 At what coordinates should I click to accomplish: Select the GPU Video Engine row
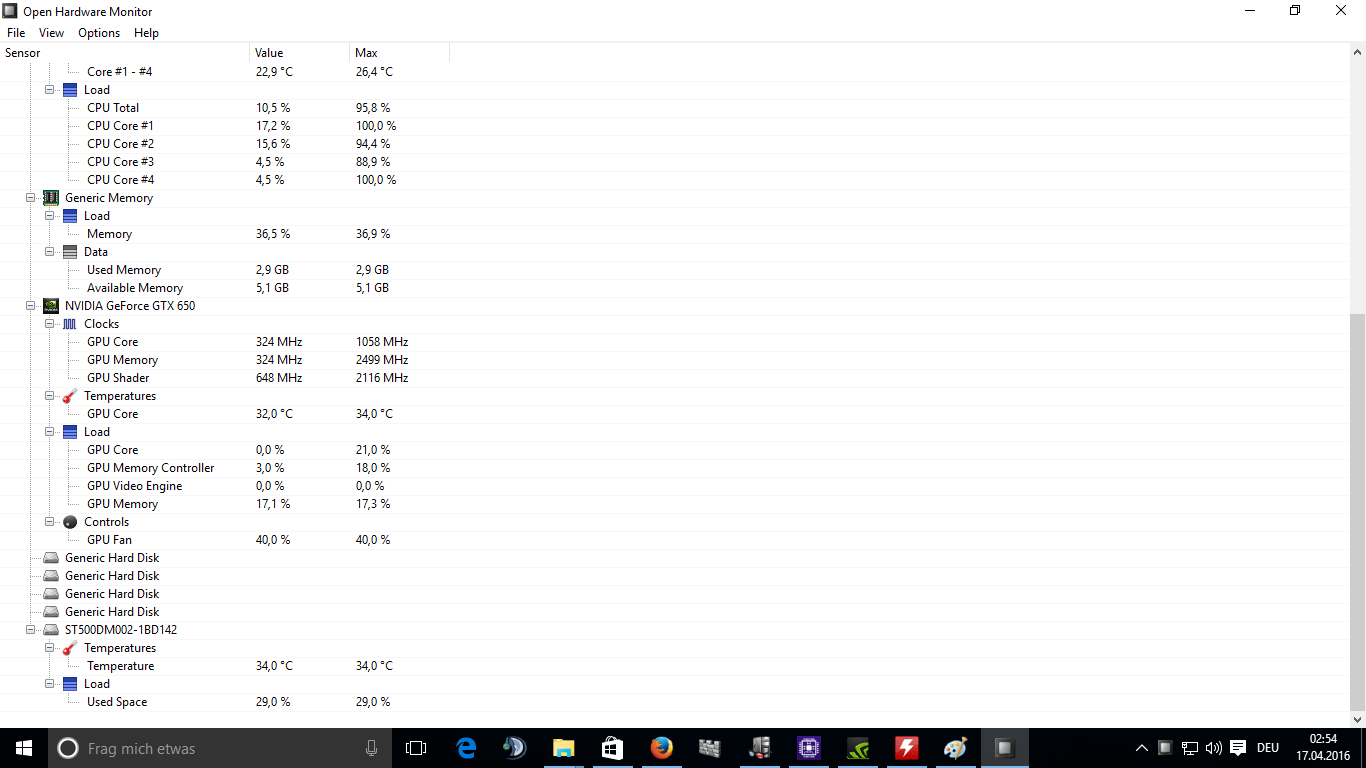675,486
